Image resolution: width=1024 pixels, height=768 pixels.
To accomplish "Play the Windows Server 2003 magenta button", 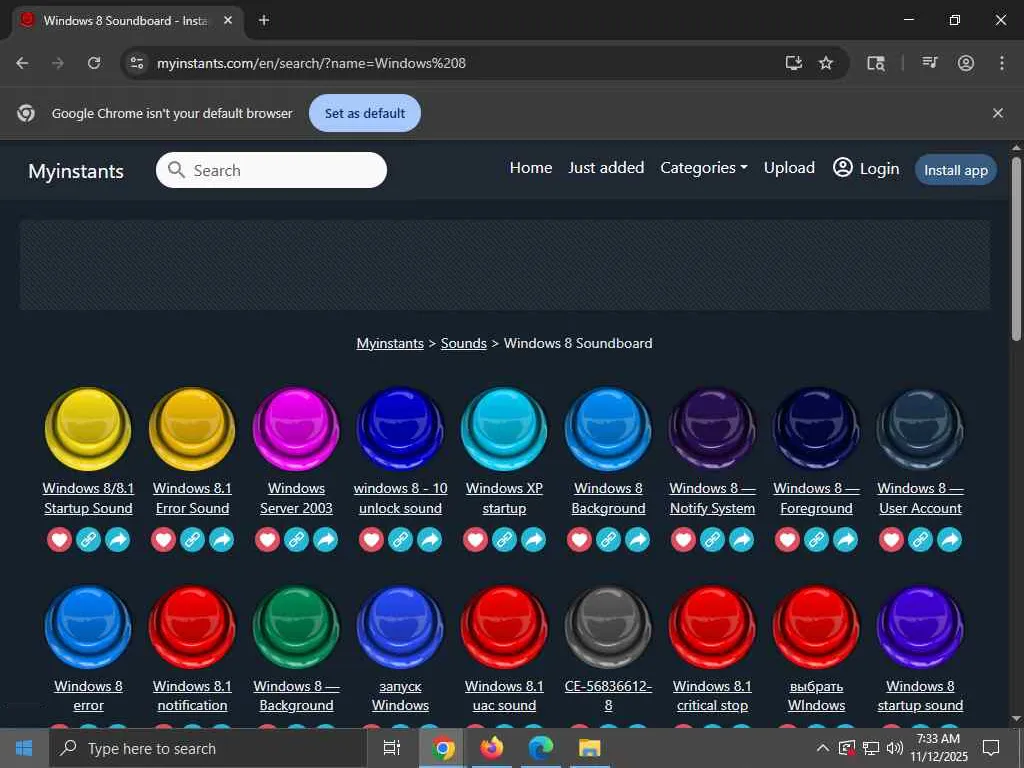I will coord(296,428).
